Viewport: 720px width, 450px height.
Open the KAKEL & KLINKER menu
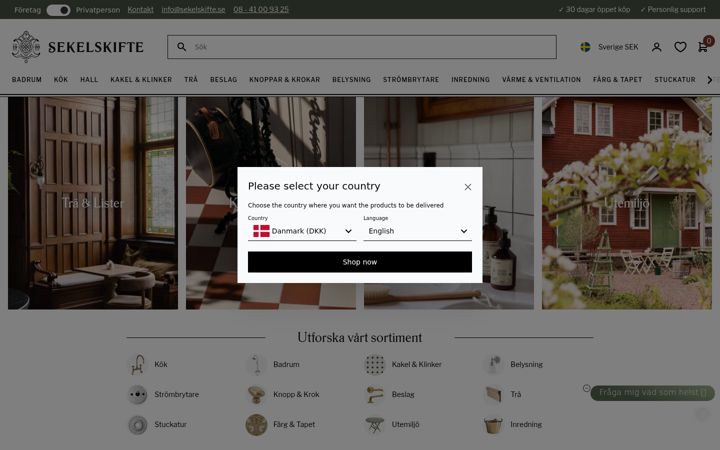(141, 79)
